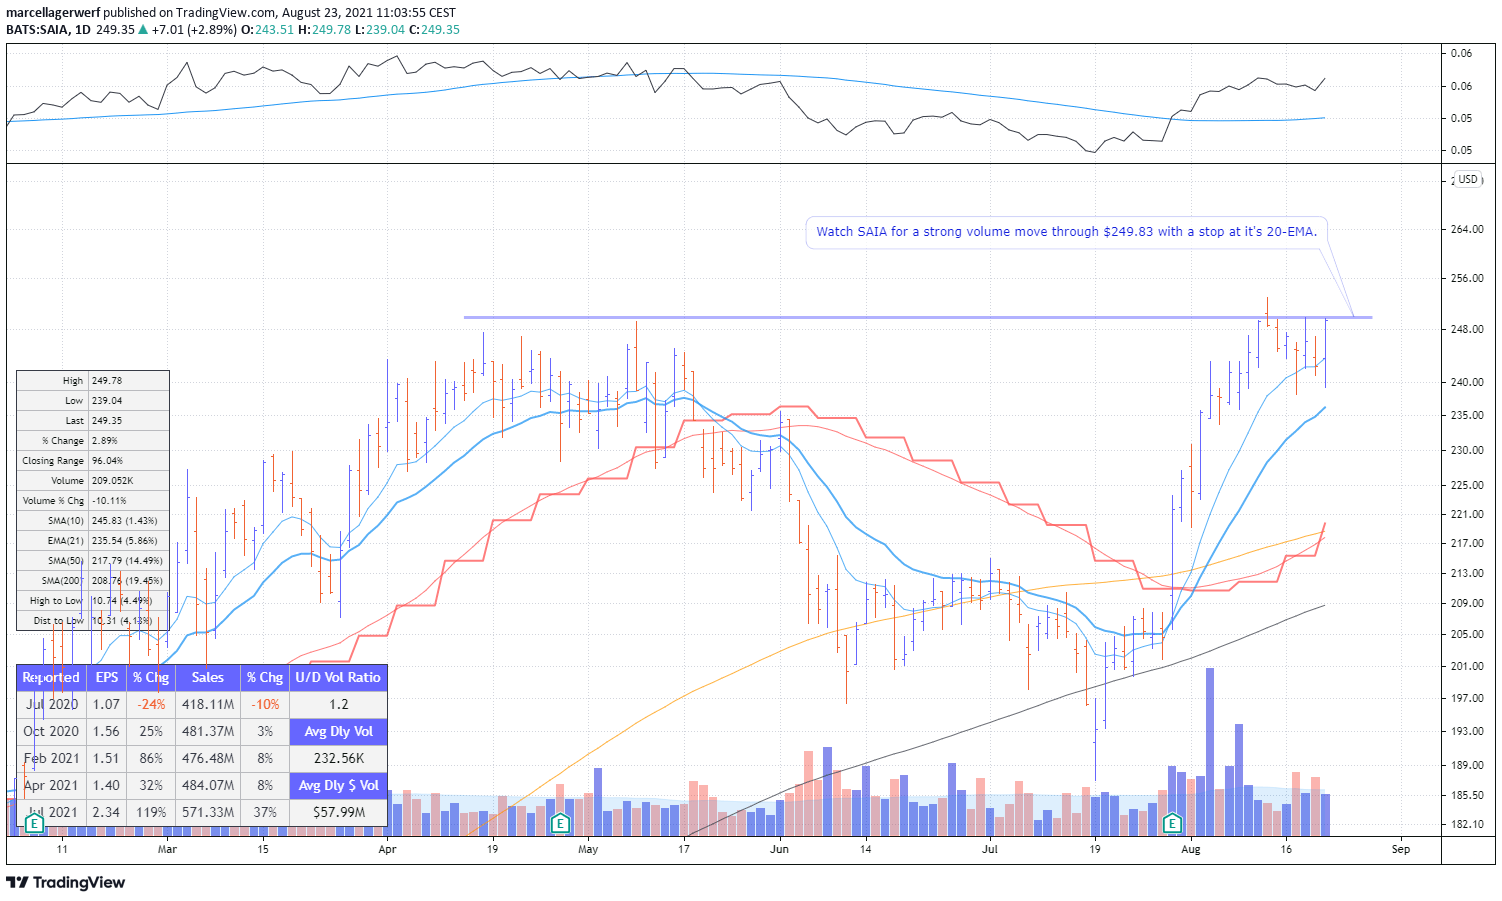Click the Apr 2021 reported row label
The height and width of the screenshot is (901, 1502).
pos(51,786)
